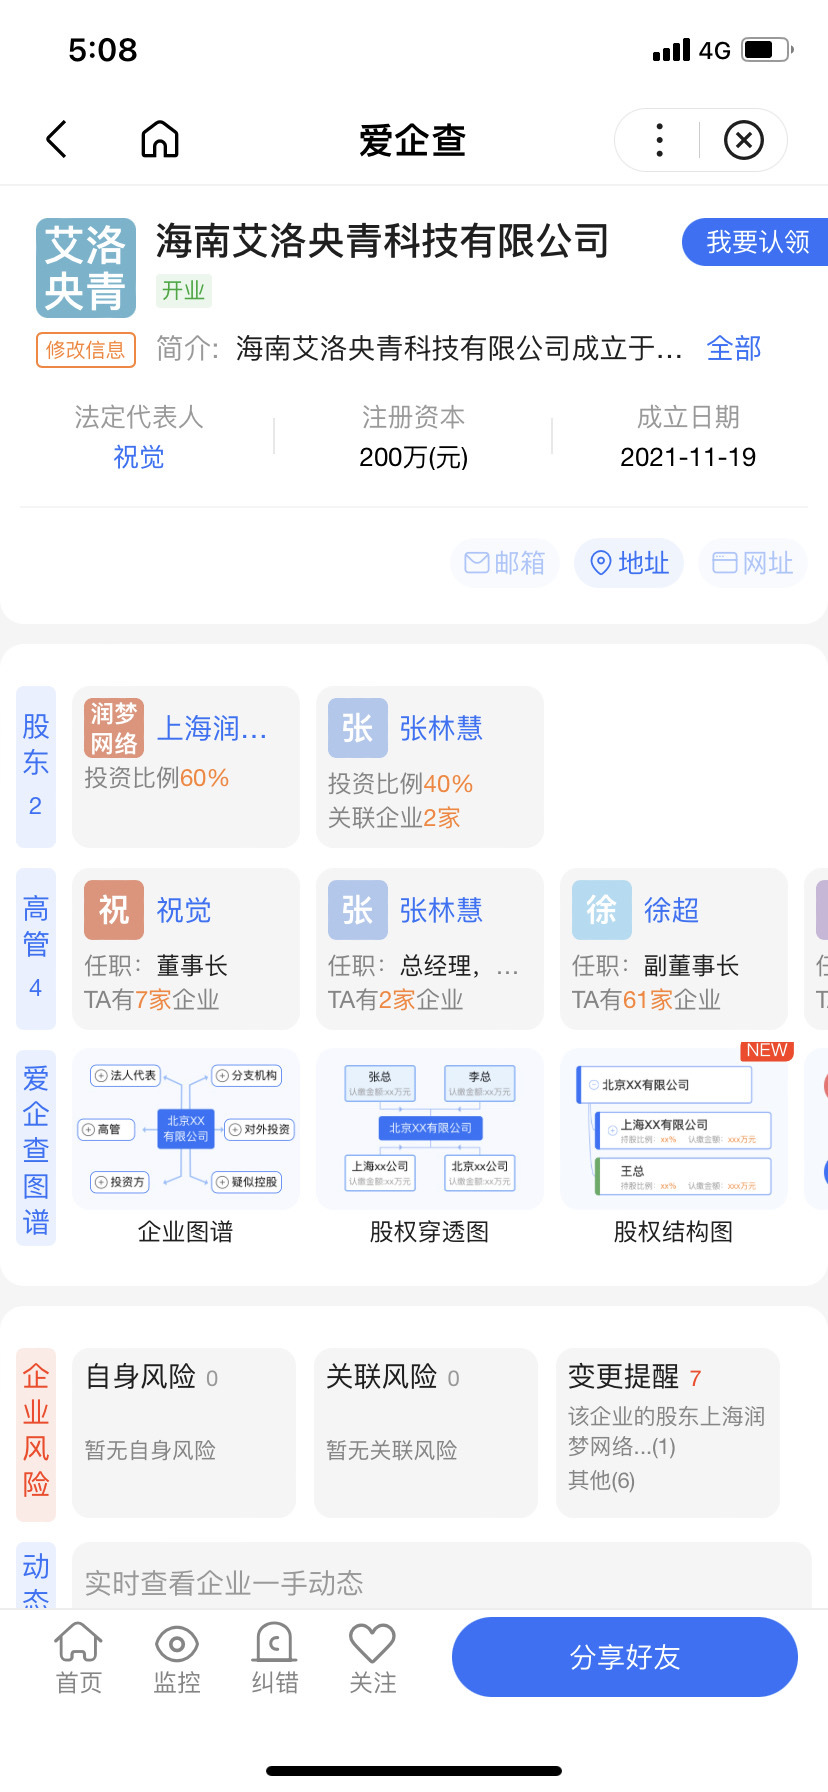Tap the 企业图谱 caption
The image size is (828, 1792).
185,1232
